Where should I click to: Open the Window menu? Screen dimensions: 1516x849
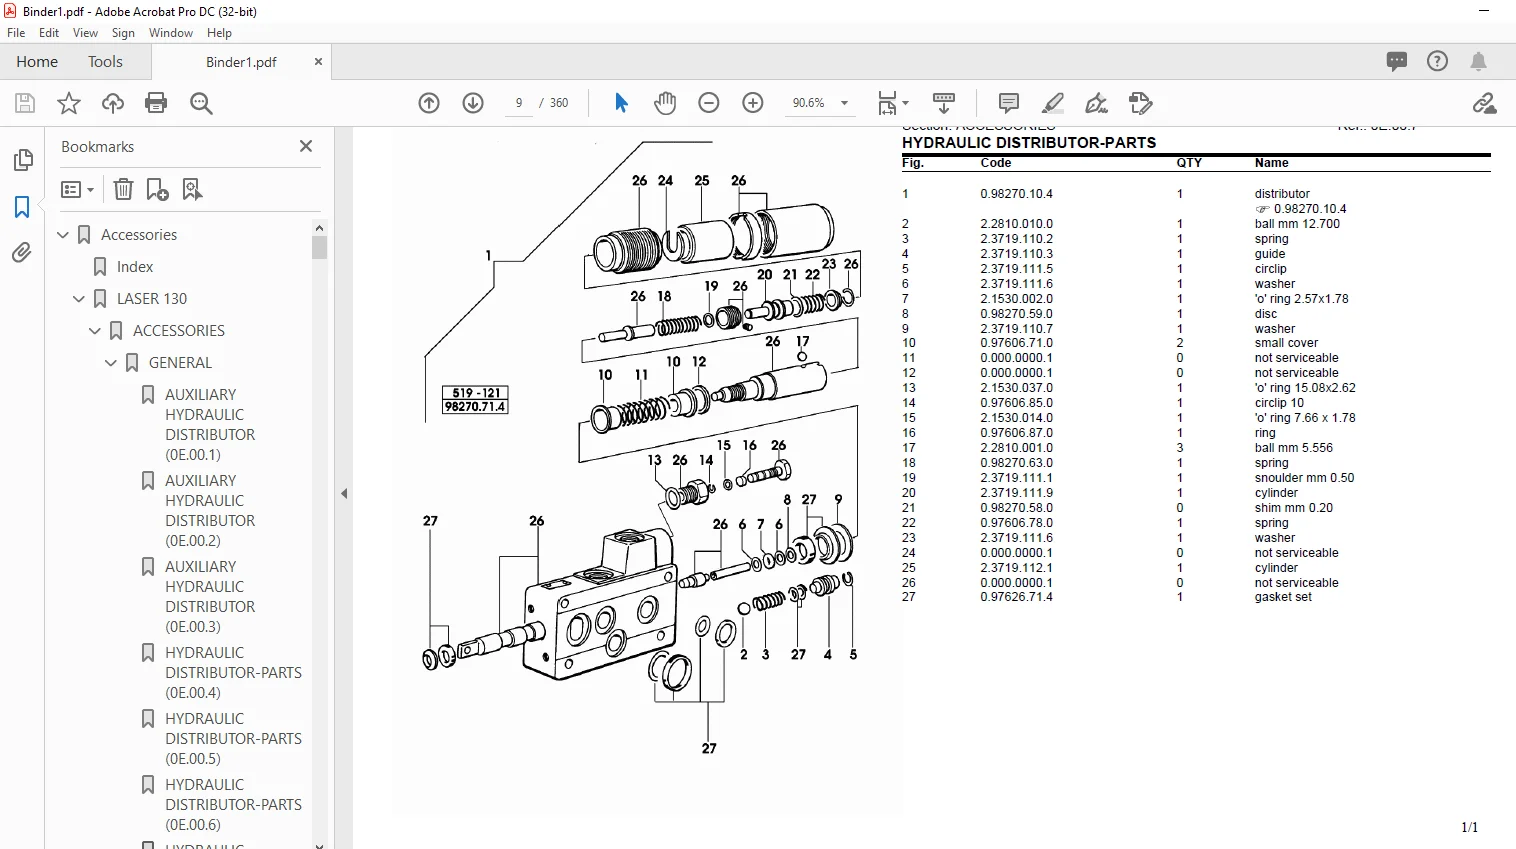(171, 33)
